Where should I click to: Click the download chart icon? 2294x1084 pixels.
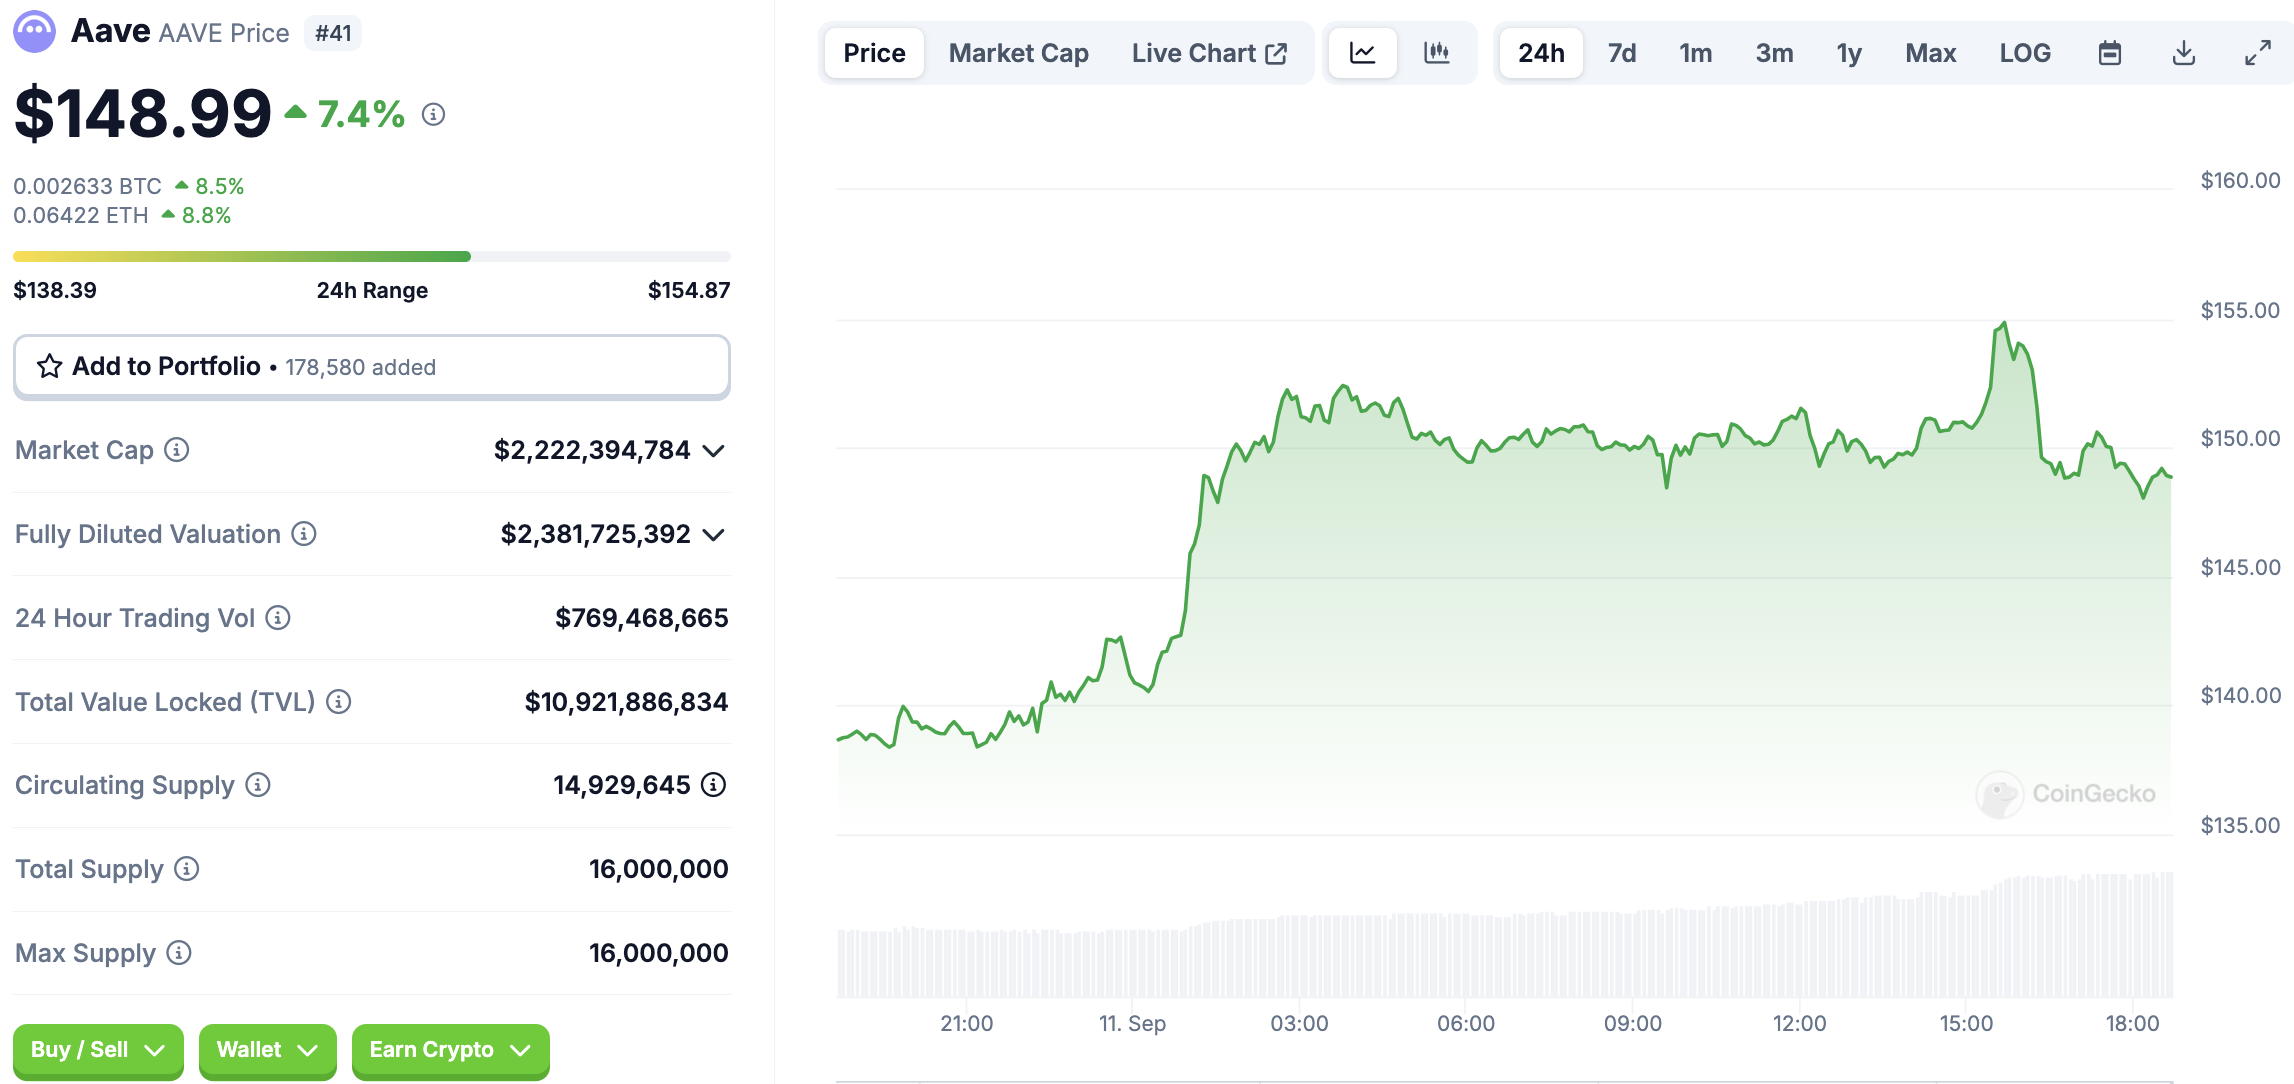click(2183, 53)
